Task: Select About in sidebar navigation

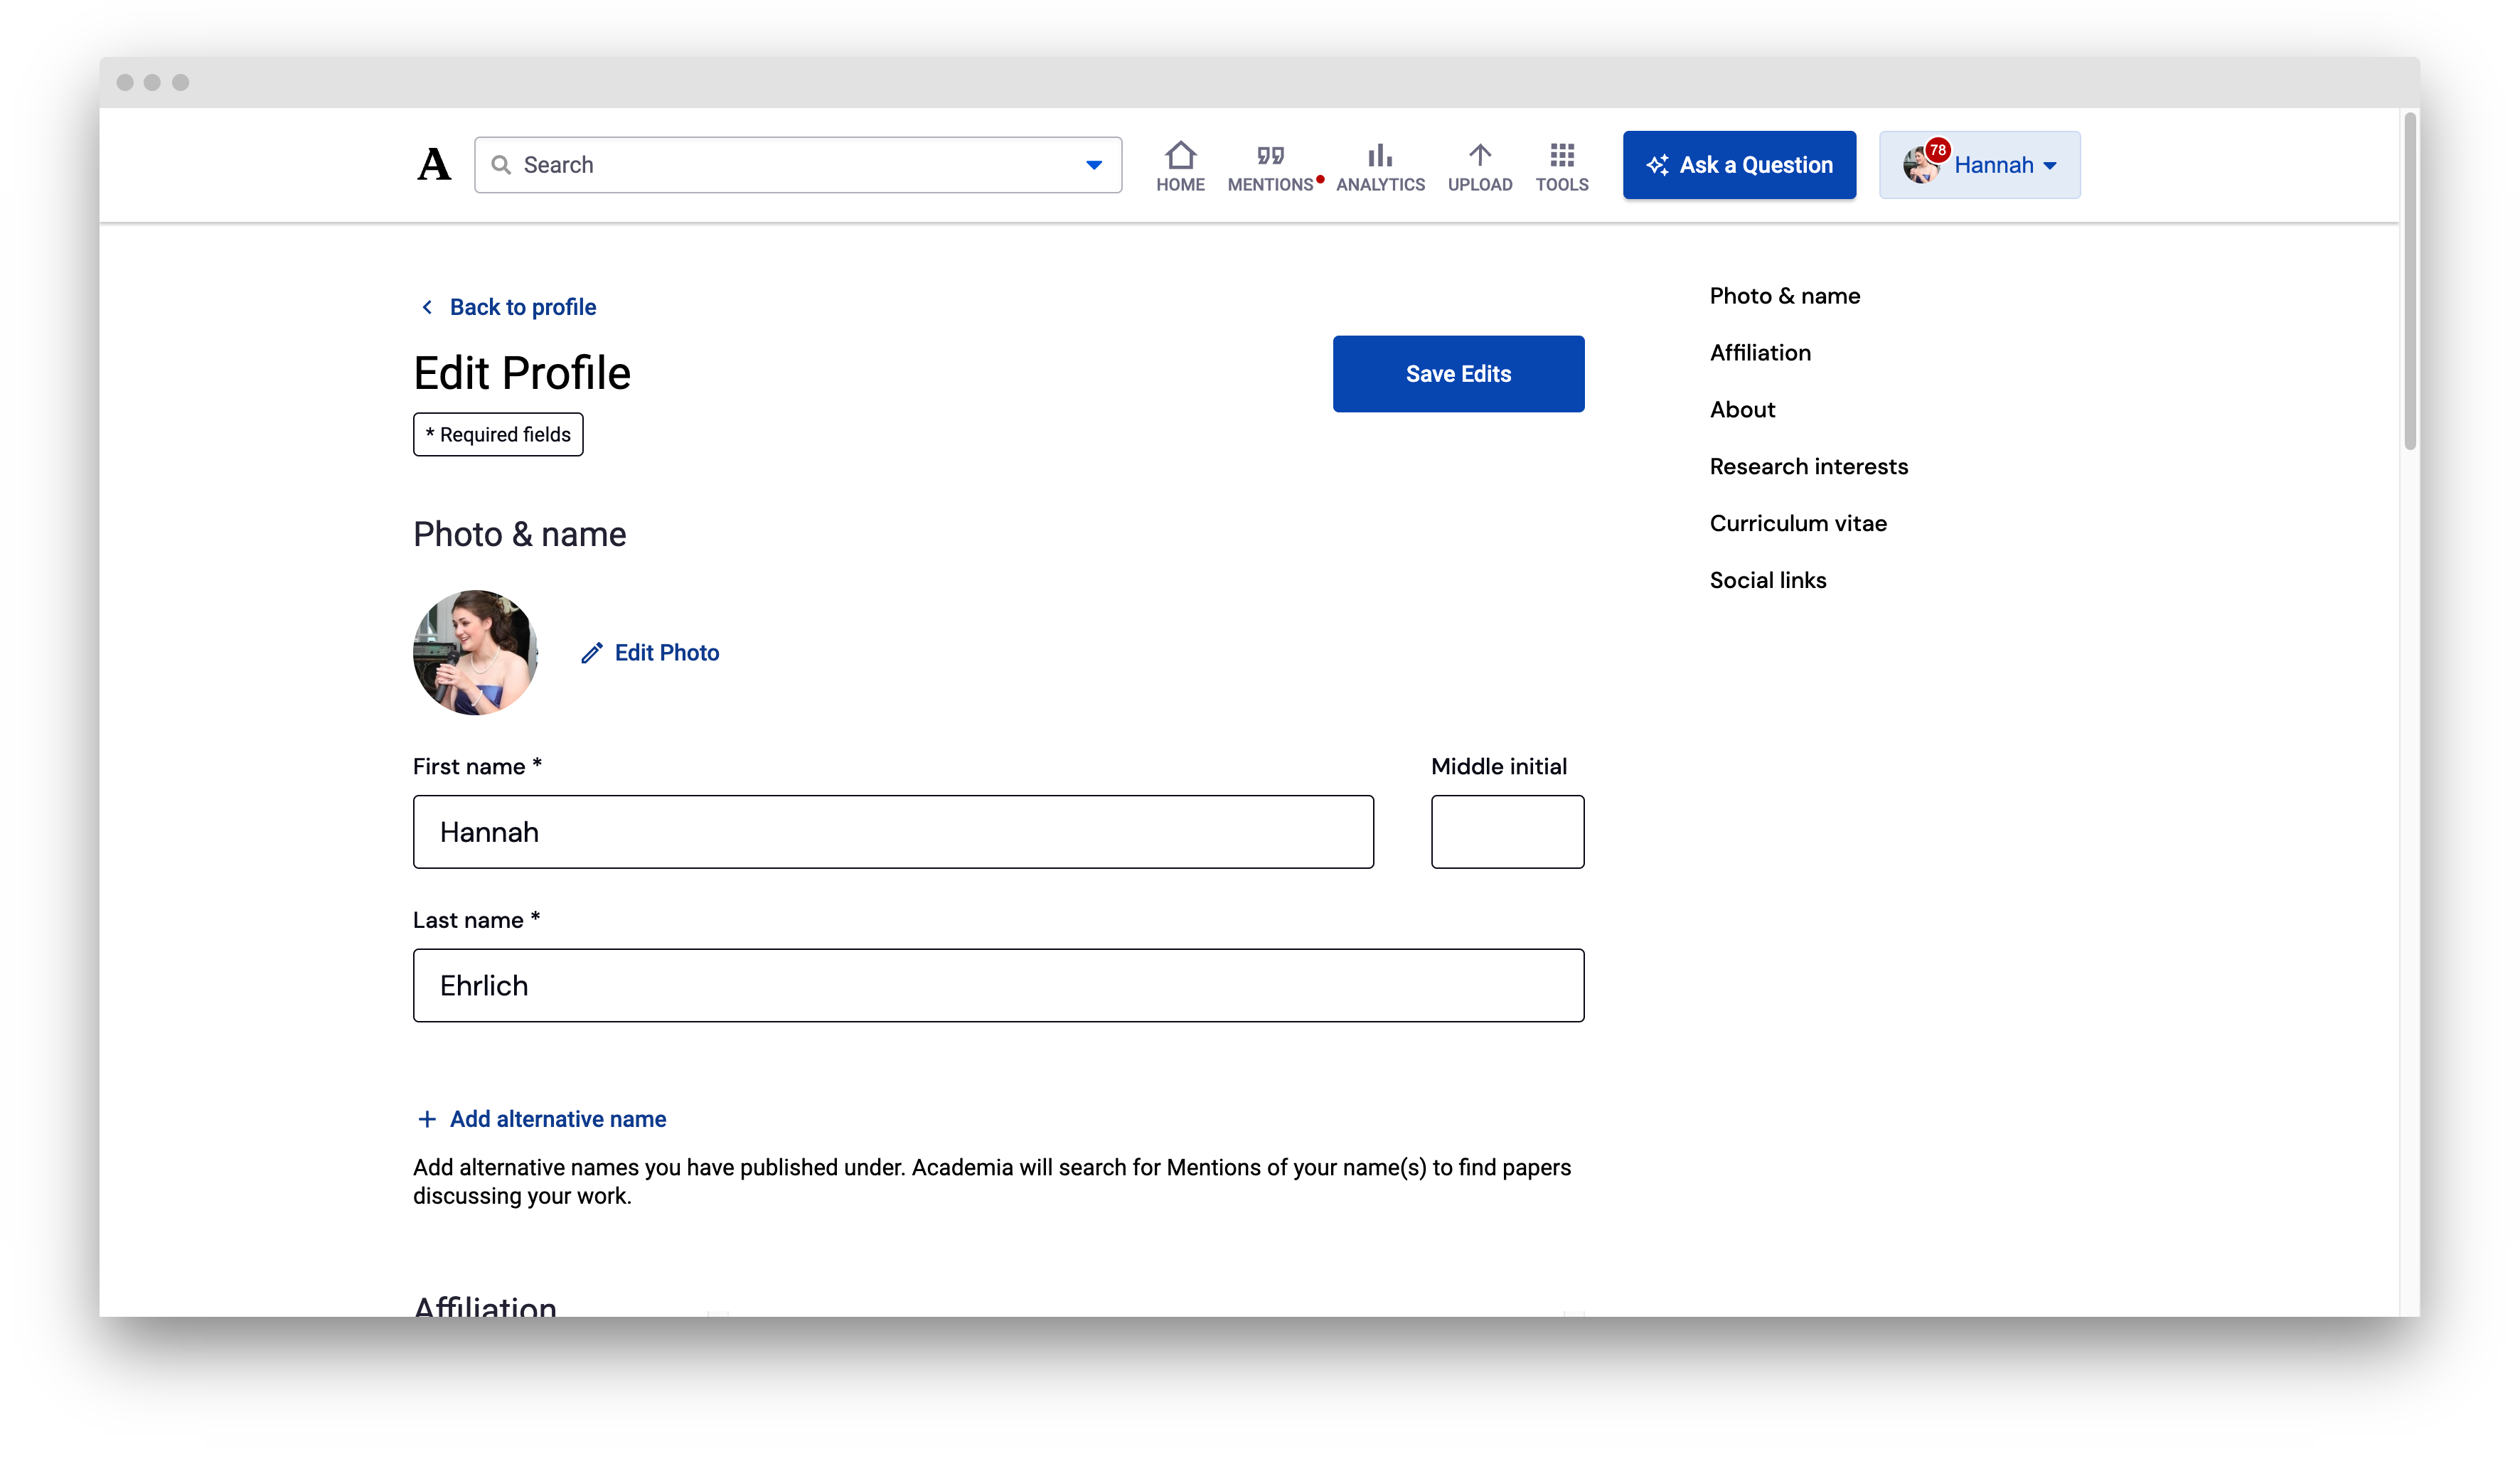Action: pos(1742,410)
